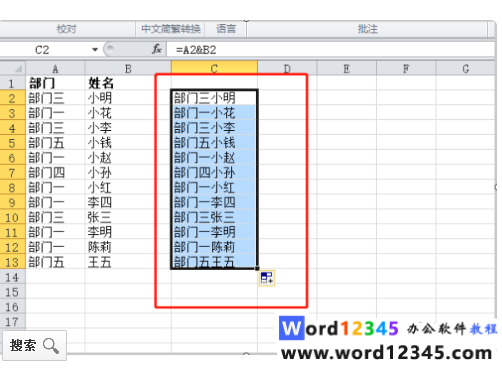Screen dimensions: 502x369
Task: Select cell 部门三张三
Action: pos(214,217)
